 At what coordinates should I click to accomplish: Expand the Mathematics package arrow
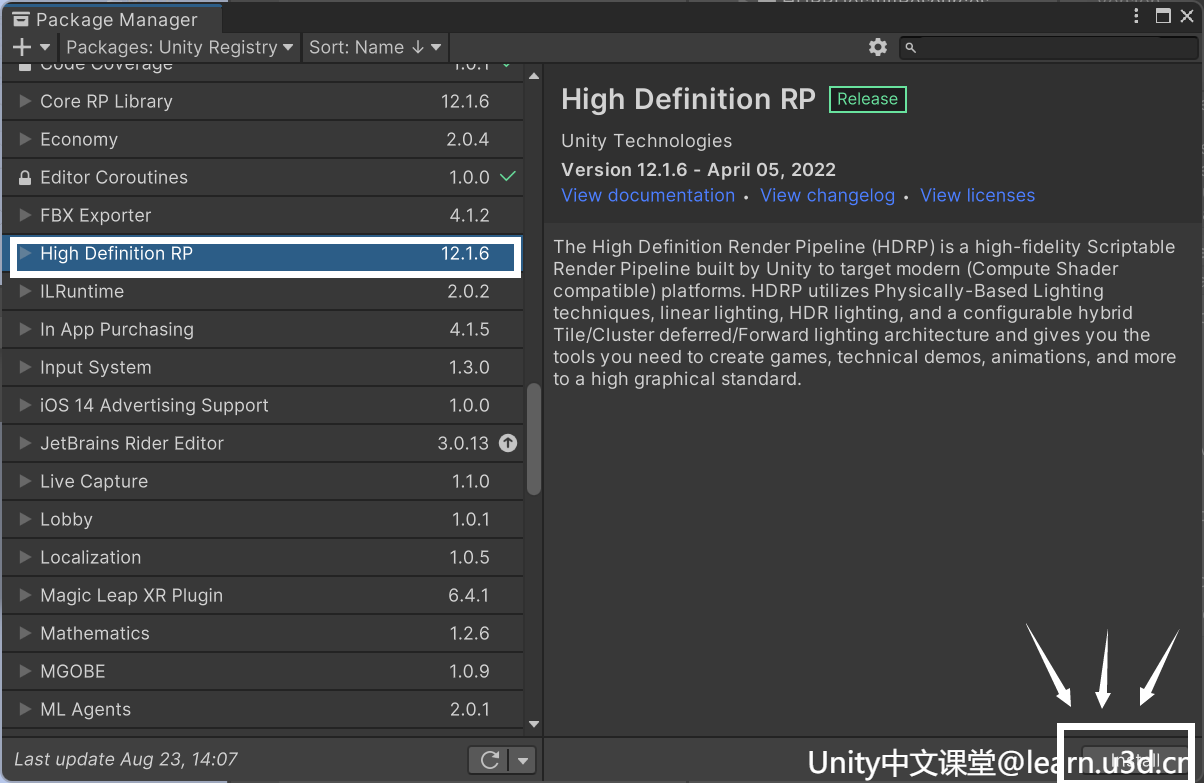pyautogui.click(x=25, y=633)
